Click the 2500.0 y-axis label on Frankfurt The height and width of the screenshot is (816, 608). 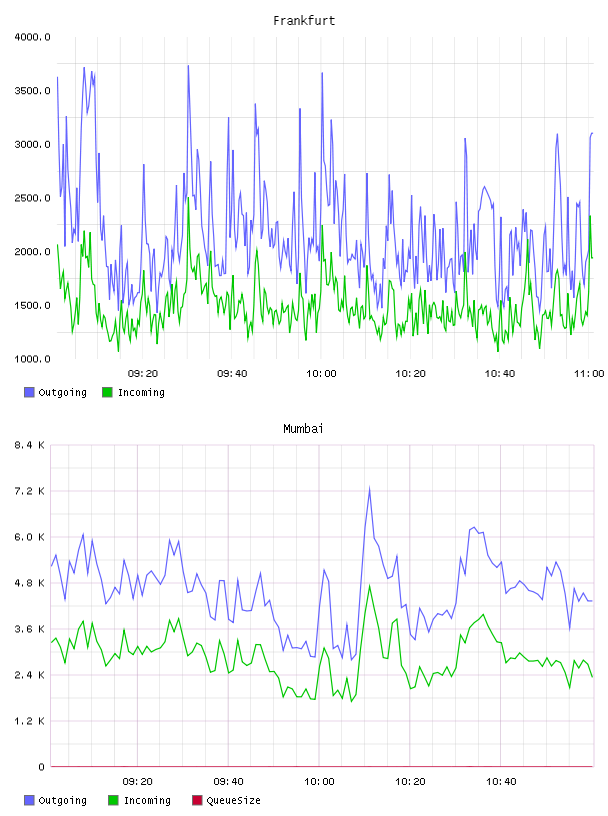click(32, 198)
